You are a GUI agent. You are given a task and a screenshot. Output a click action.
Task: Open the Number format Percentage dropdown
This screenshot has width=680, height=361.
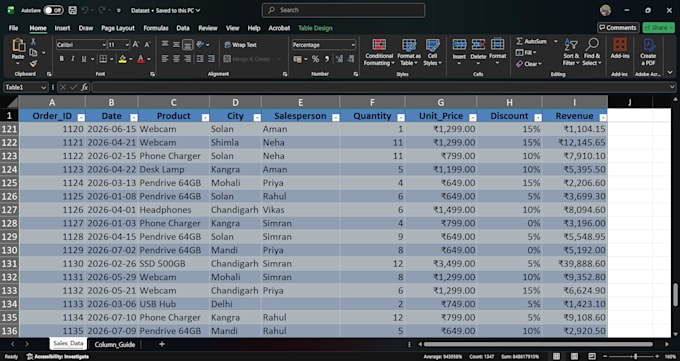tap(353, 45)
